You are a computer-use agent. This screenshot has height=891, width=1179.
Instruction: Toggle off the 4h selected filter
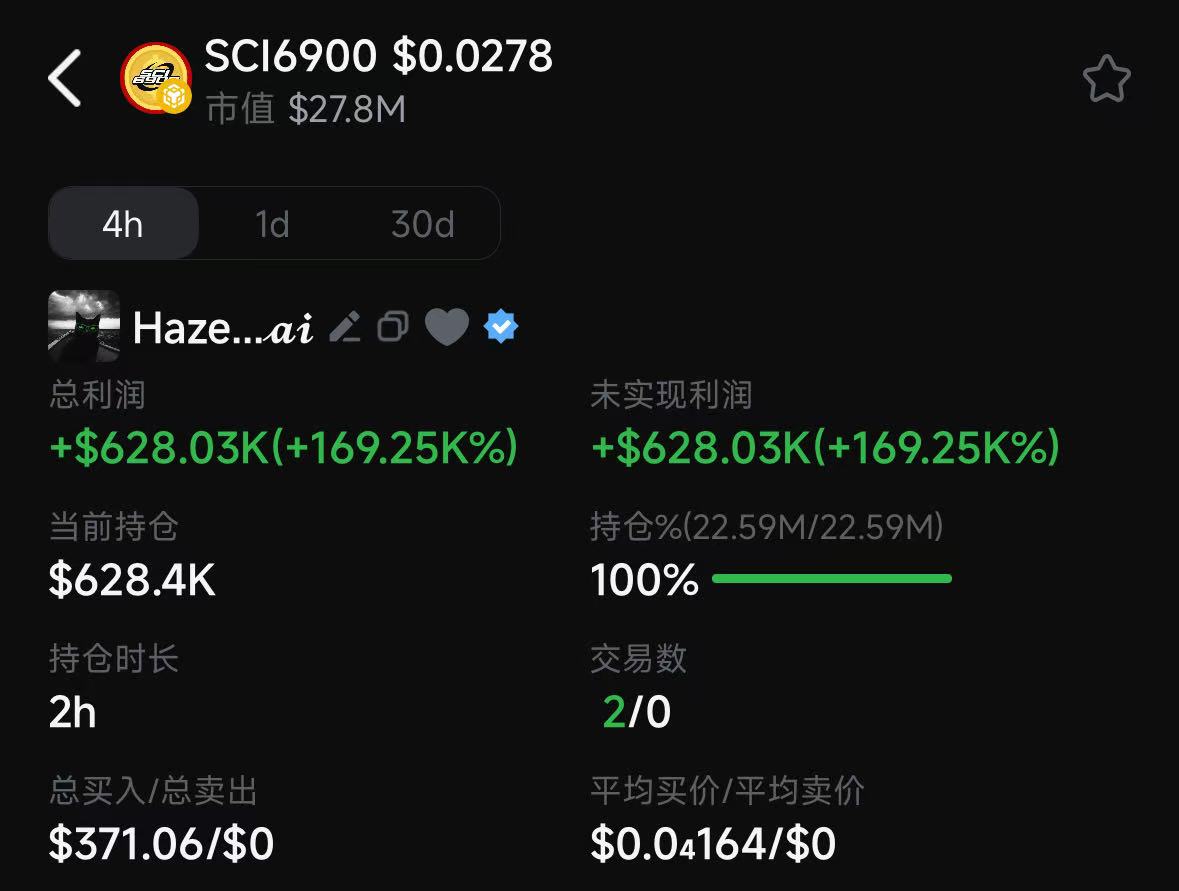click(x=123, y=223)
